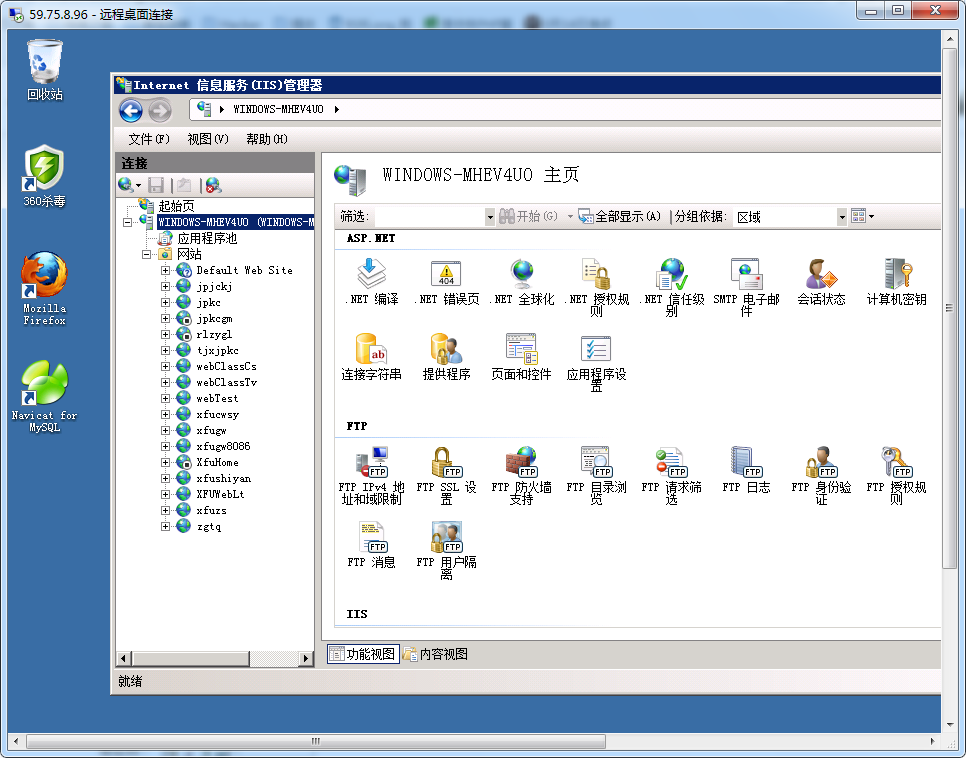
Task: Expand the xfugw8086 site node
Action: click(165, 446)
